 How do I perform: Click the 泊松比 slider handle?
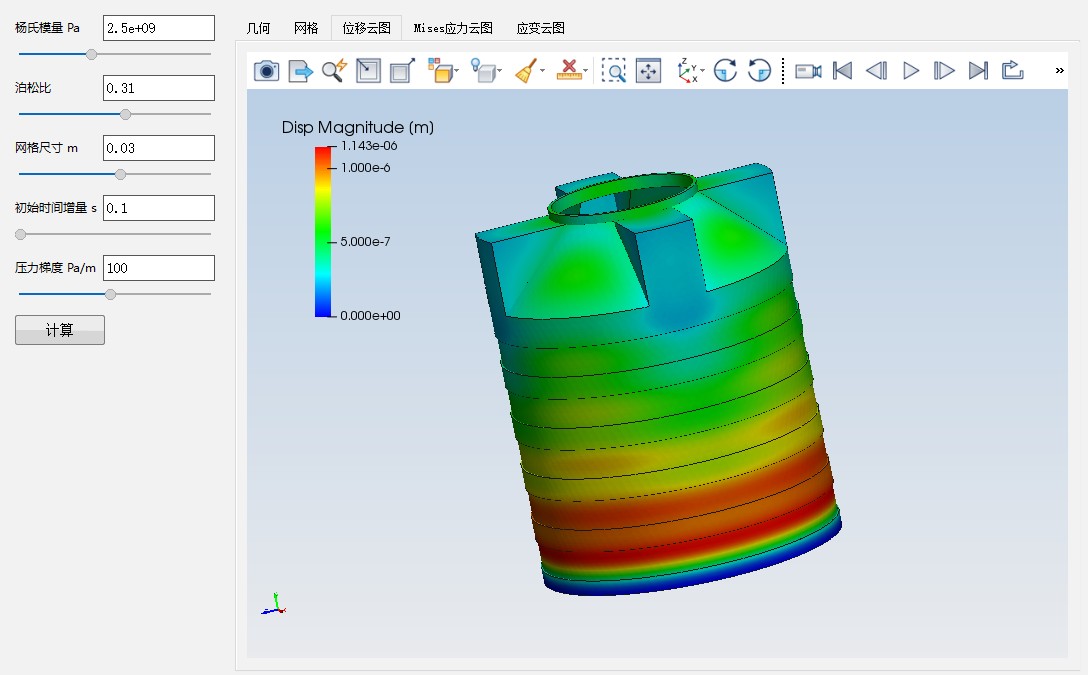pyautogui.click(x=126, y=114)
